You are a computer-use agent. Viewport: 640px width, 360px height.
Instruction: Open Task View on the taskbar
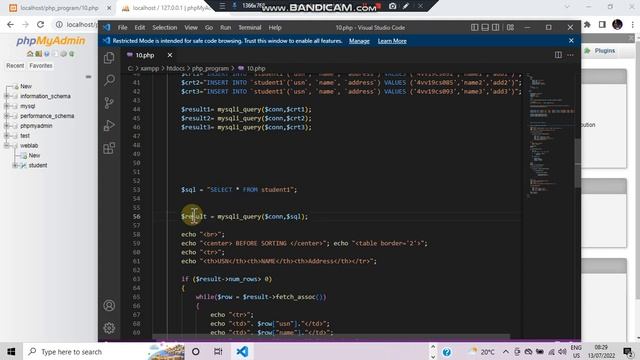[218, 351]
